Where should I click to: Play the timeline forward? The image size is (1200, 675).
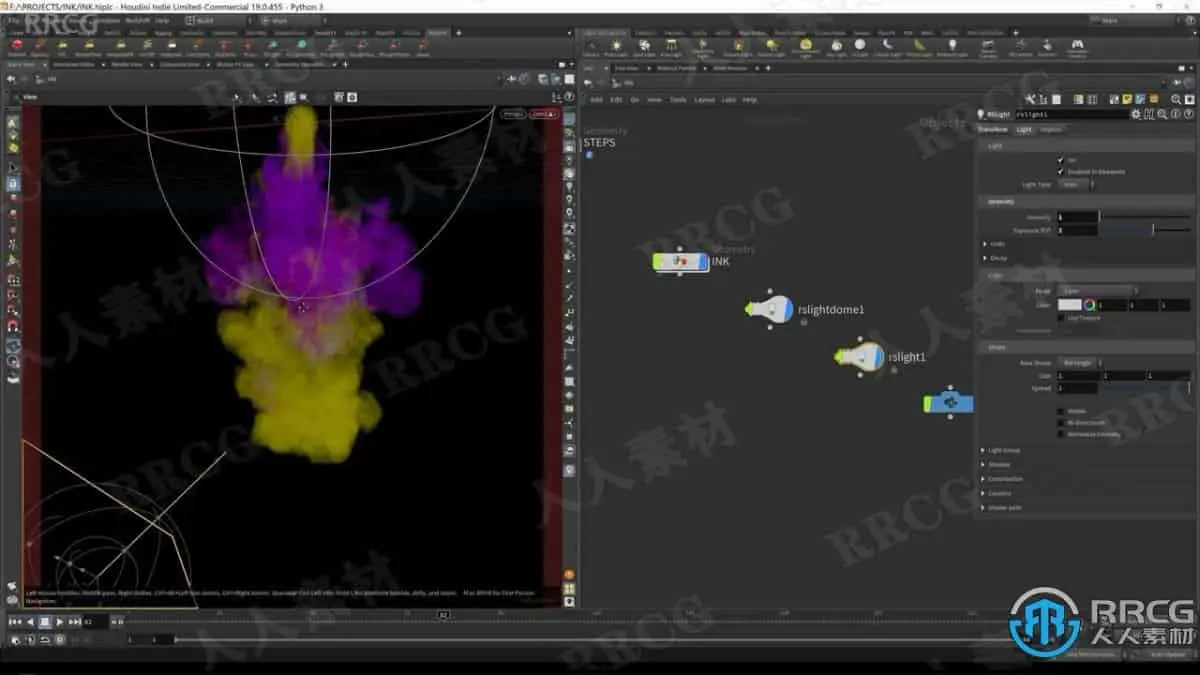point(60,621)
